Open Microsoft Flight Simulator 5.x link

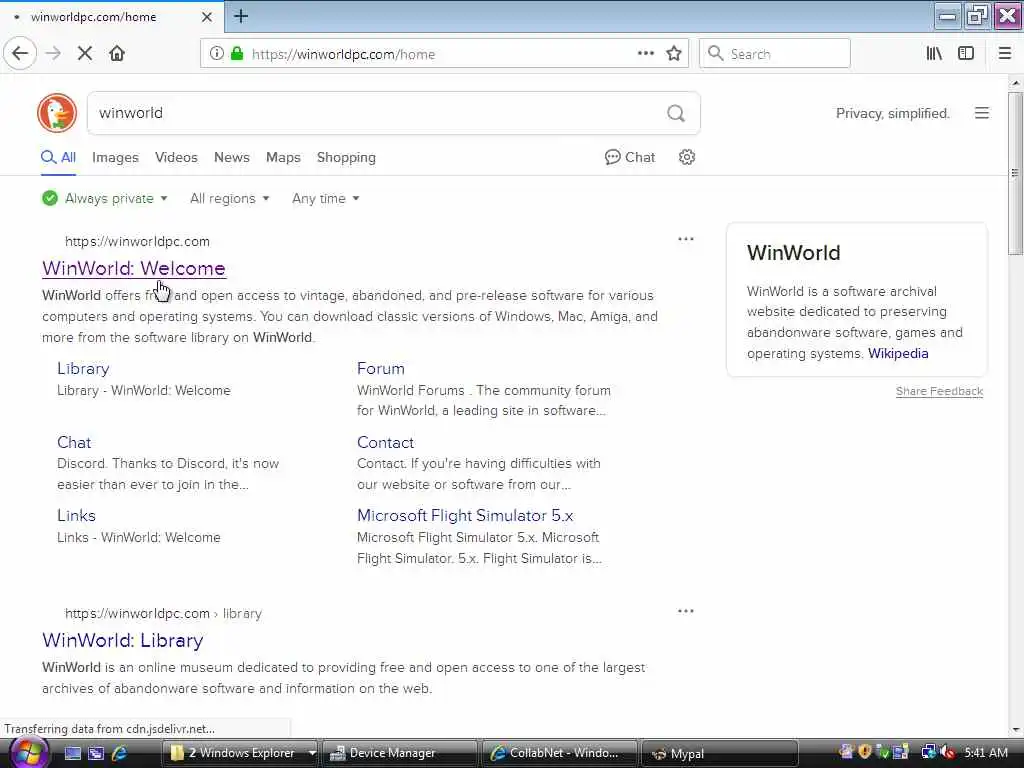tap(465, 515)
